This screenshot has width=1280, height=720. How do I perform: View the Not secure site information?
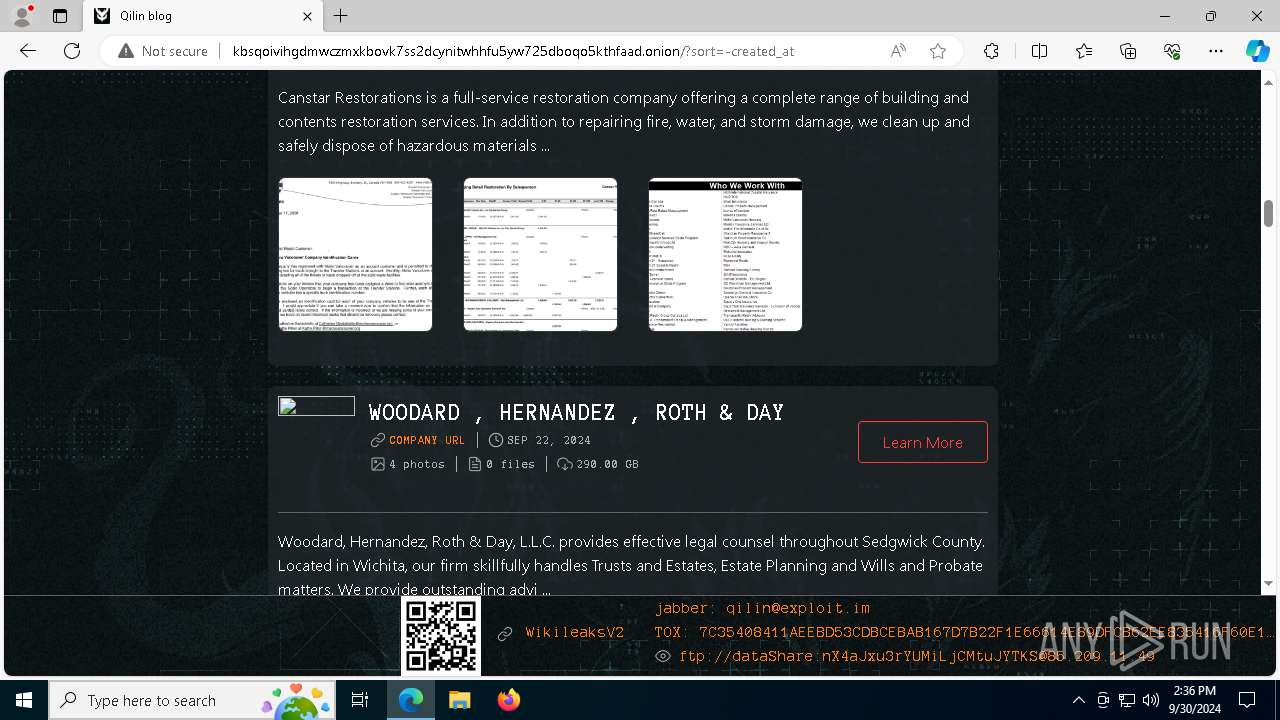pos(163,51)
